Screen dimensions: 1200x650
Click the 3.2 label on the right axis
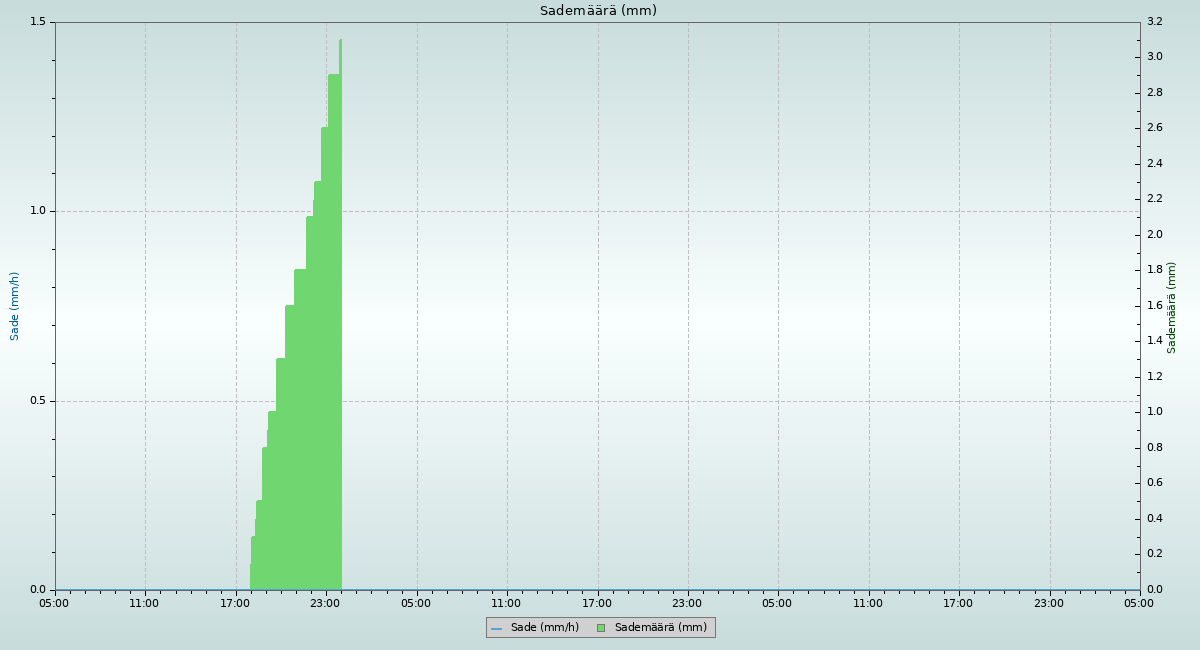click(x=1154, y=22)
